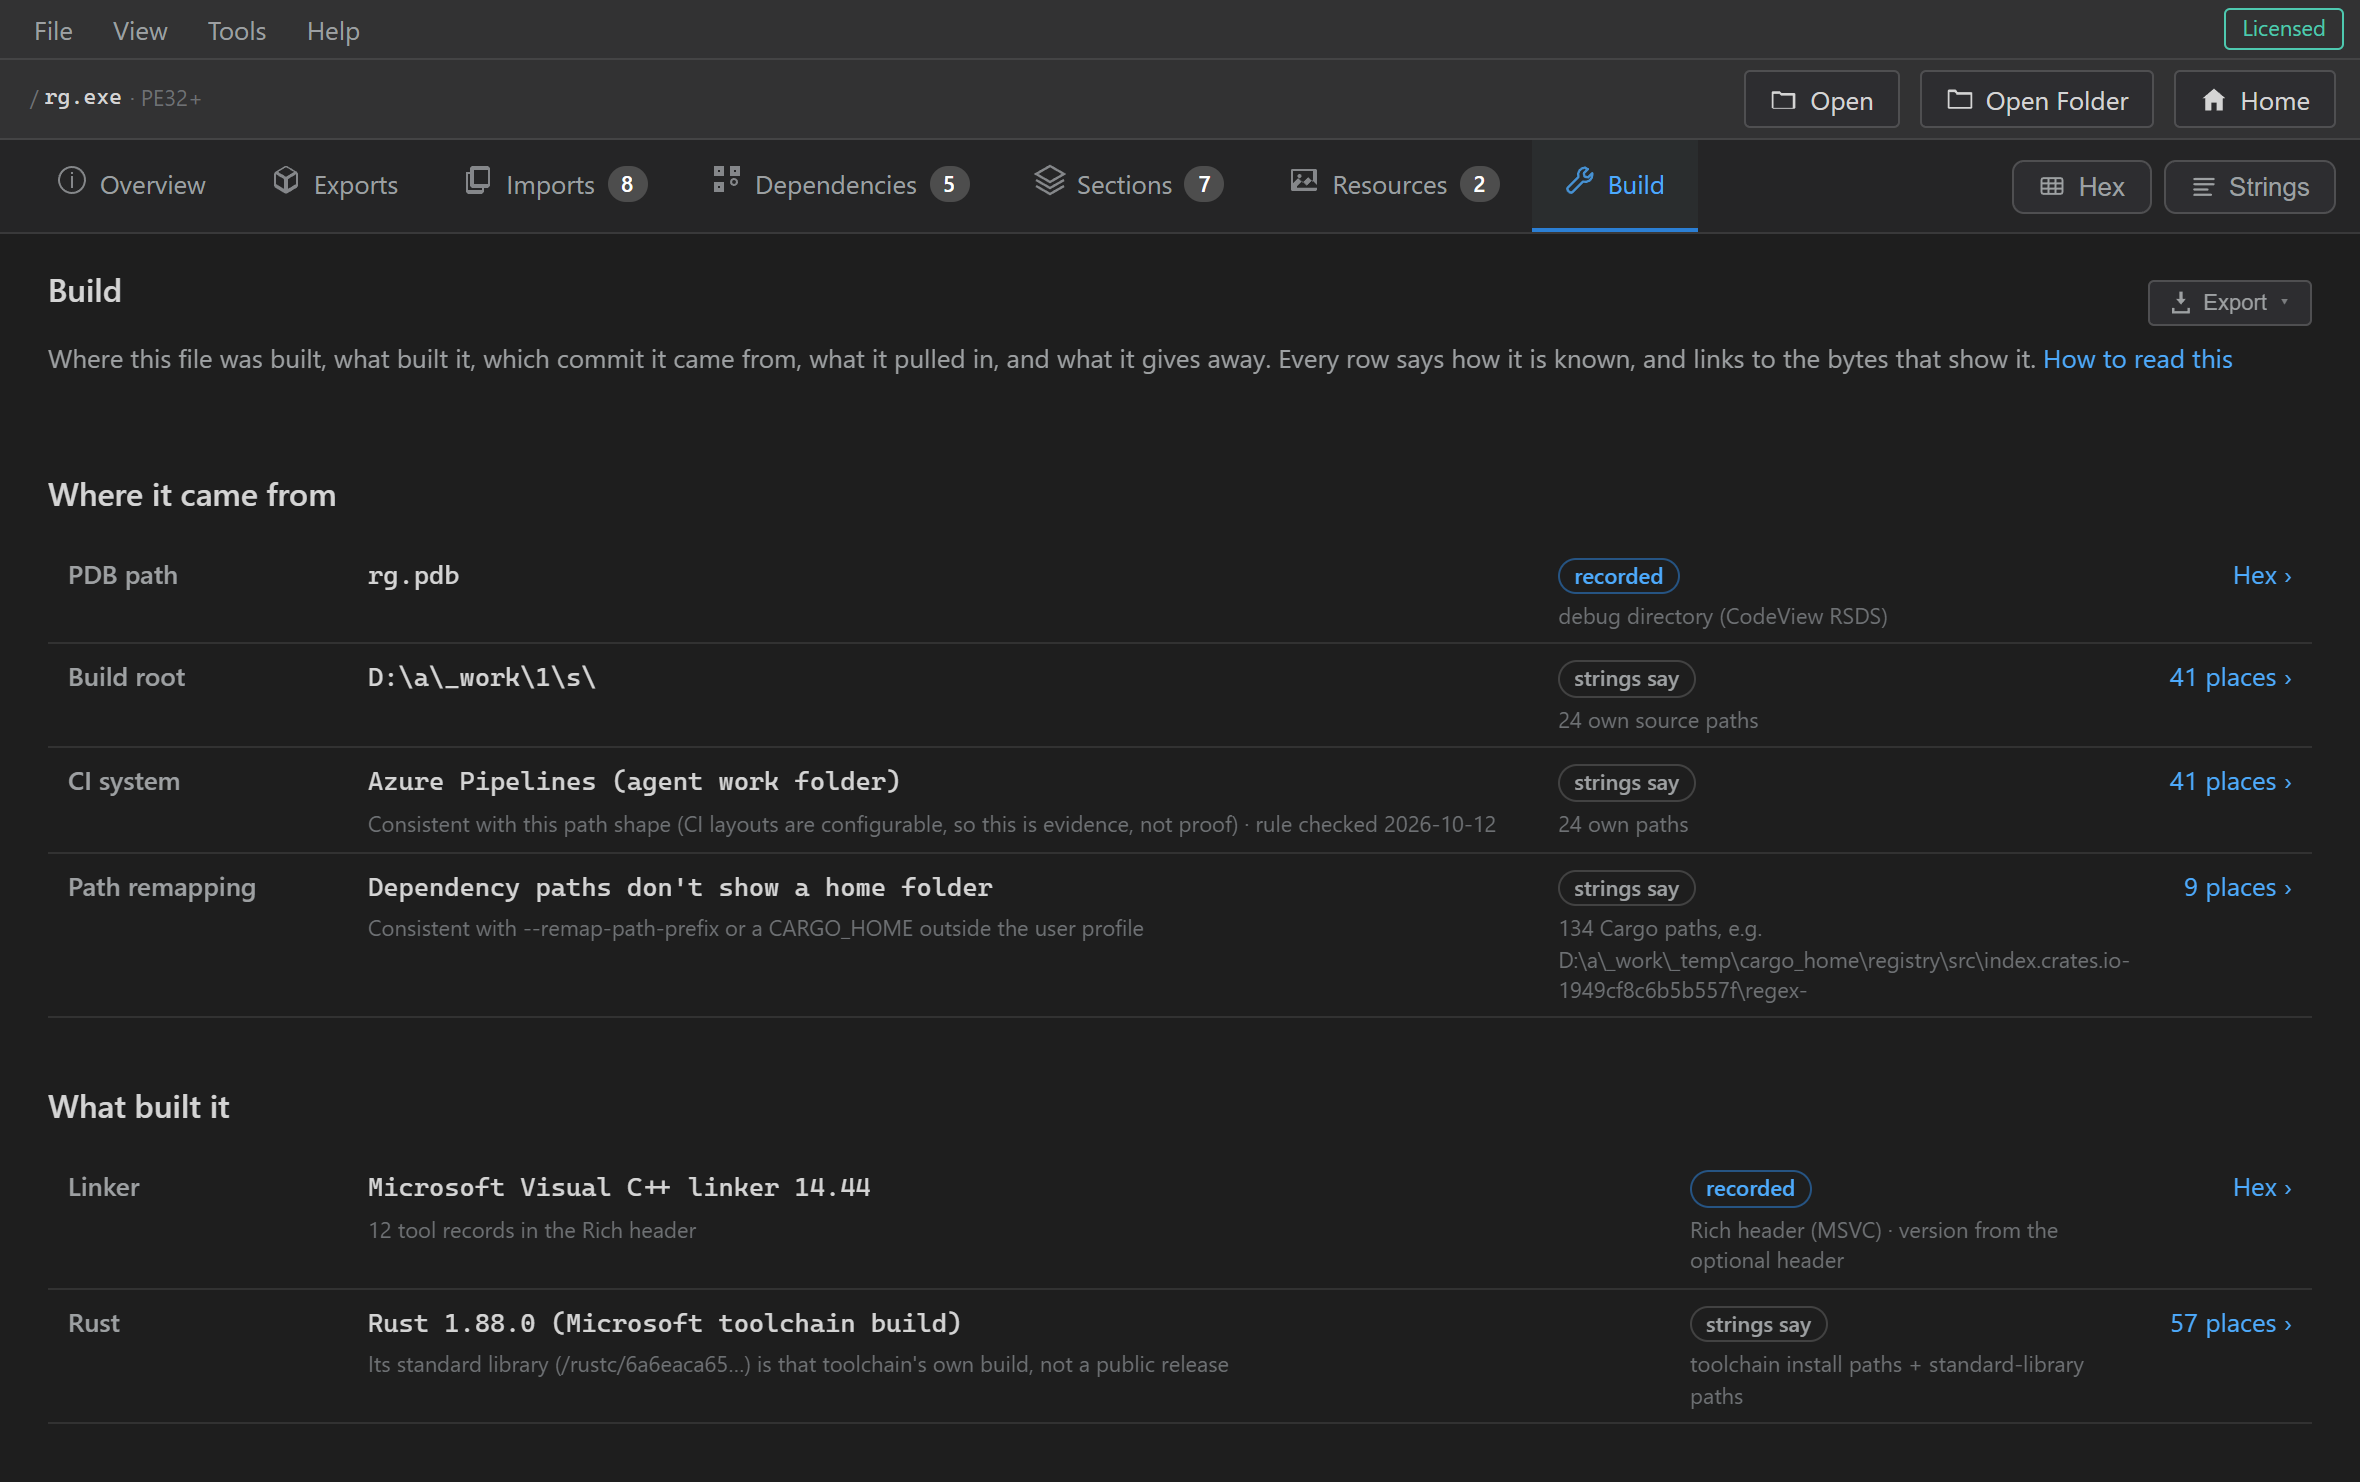Click the Exports cube icon

[286, 181]
